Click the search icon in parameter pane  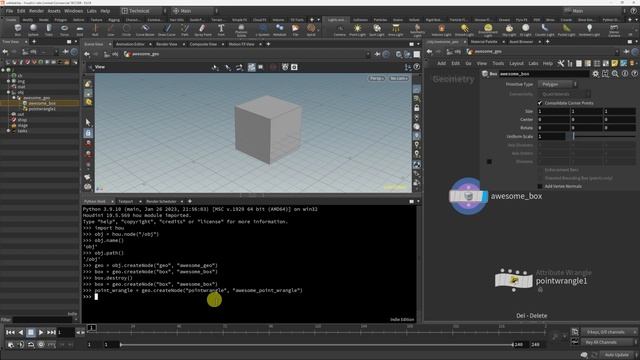coord(615,74)
